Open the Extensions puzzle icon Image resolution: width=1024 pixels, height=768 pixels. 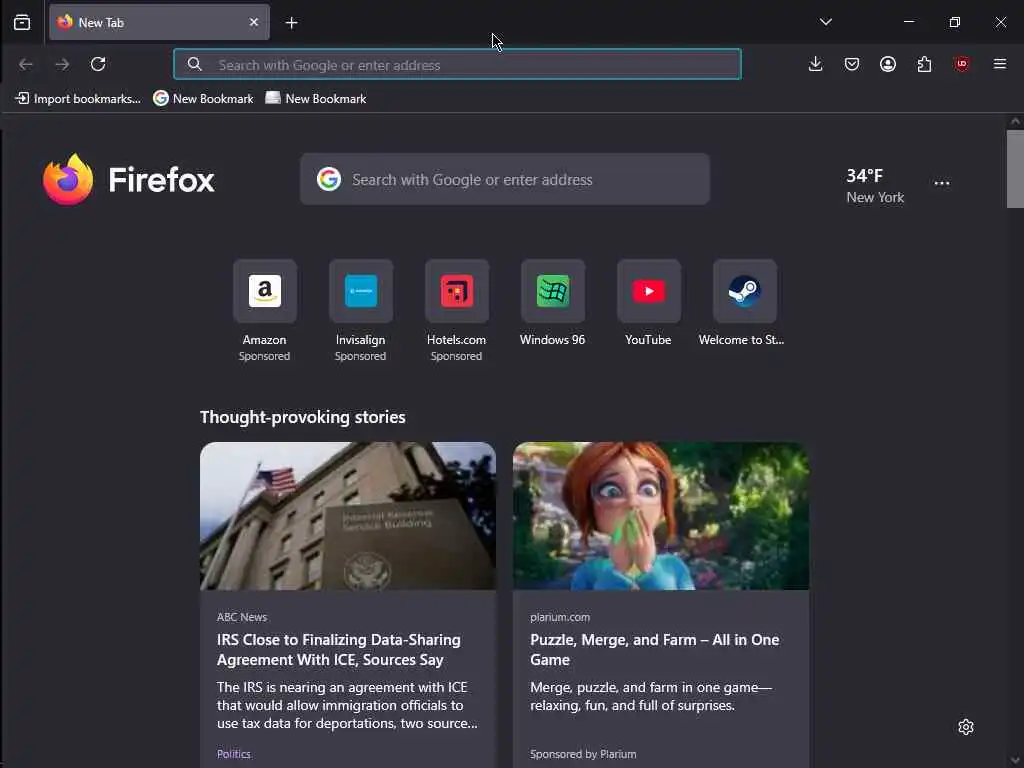pos(924,64)
